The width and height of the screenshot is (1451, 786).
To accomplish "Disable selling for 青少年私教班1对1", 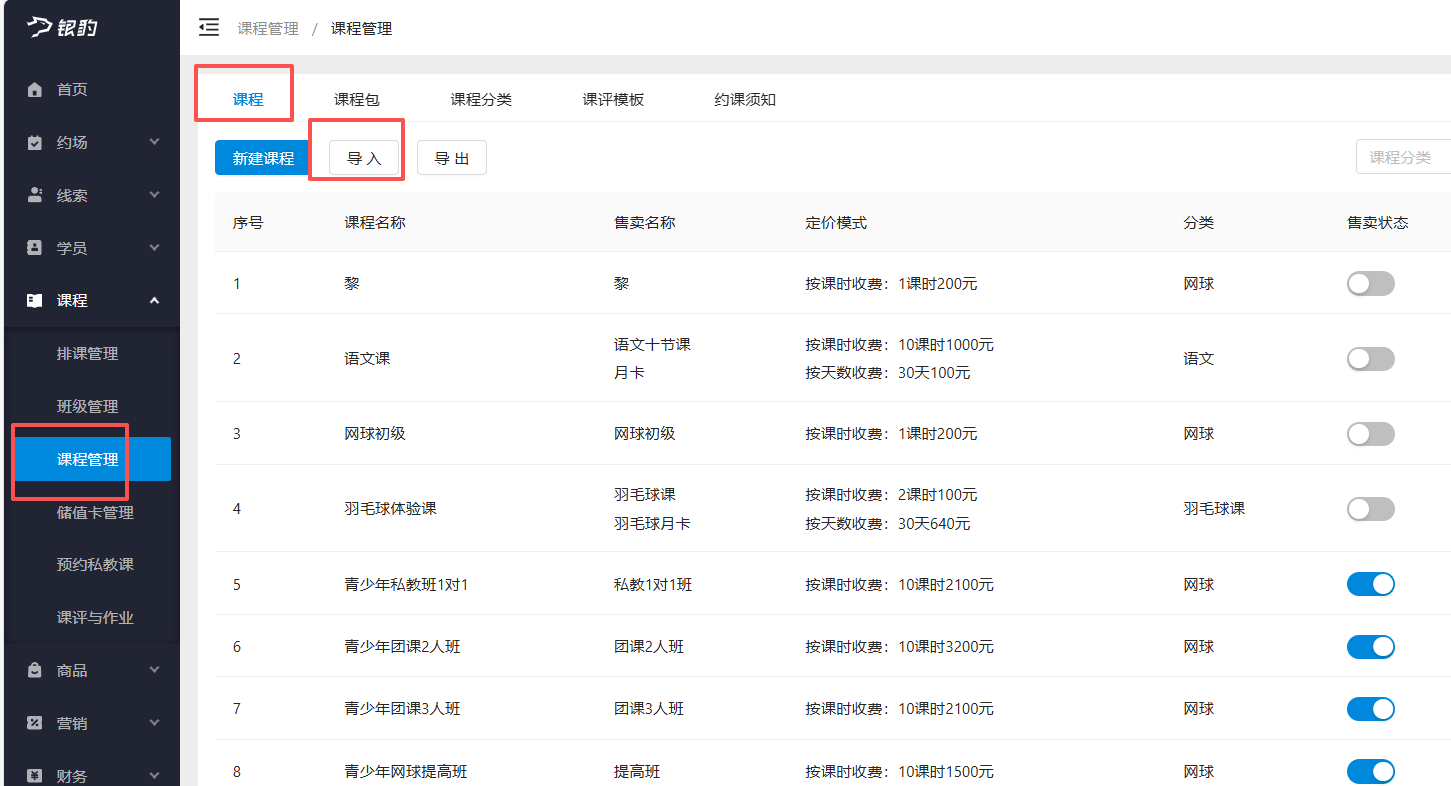I will (1370, 583).
